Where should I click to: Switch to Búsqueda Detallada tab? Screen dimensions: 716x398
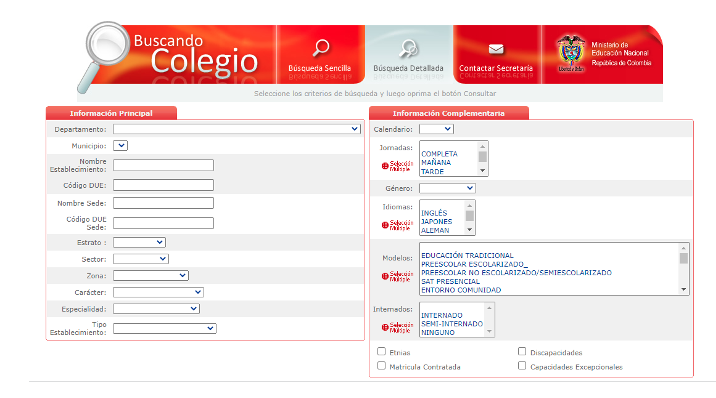coord(408,54)
